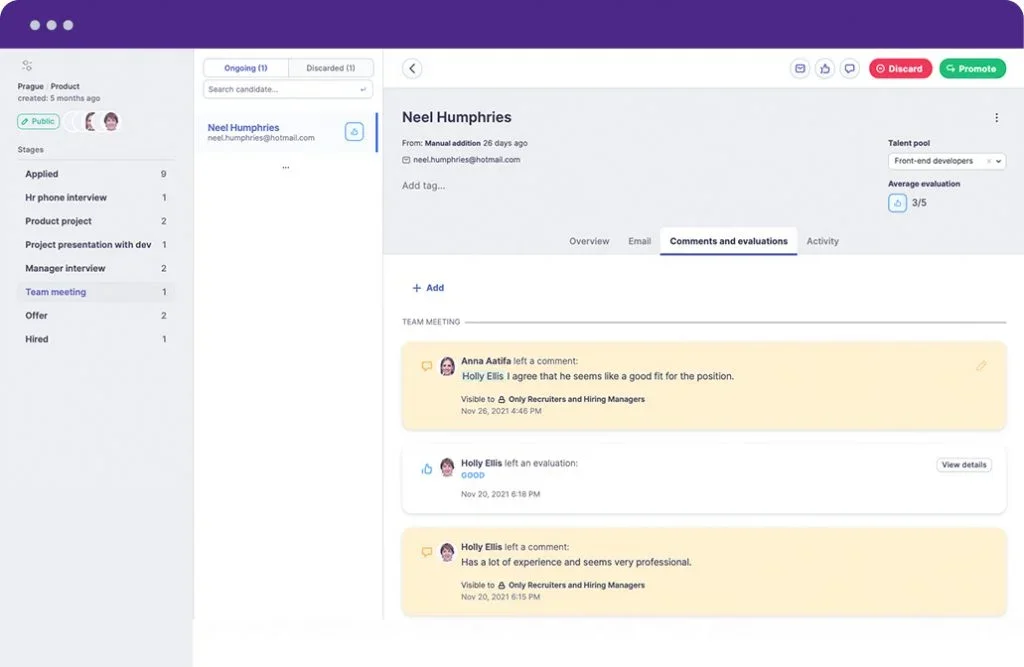Click the workflow settings icon above Prague Product
Viewport: 1024px width, 667px height.
click(27, 65)
